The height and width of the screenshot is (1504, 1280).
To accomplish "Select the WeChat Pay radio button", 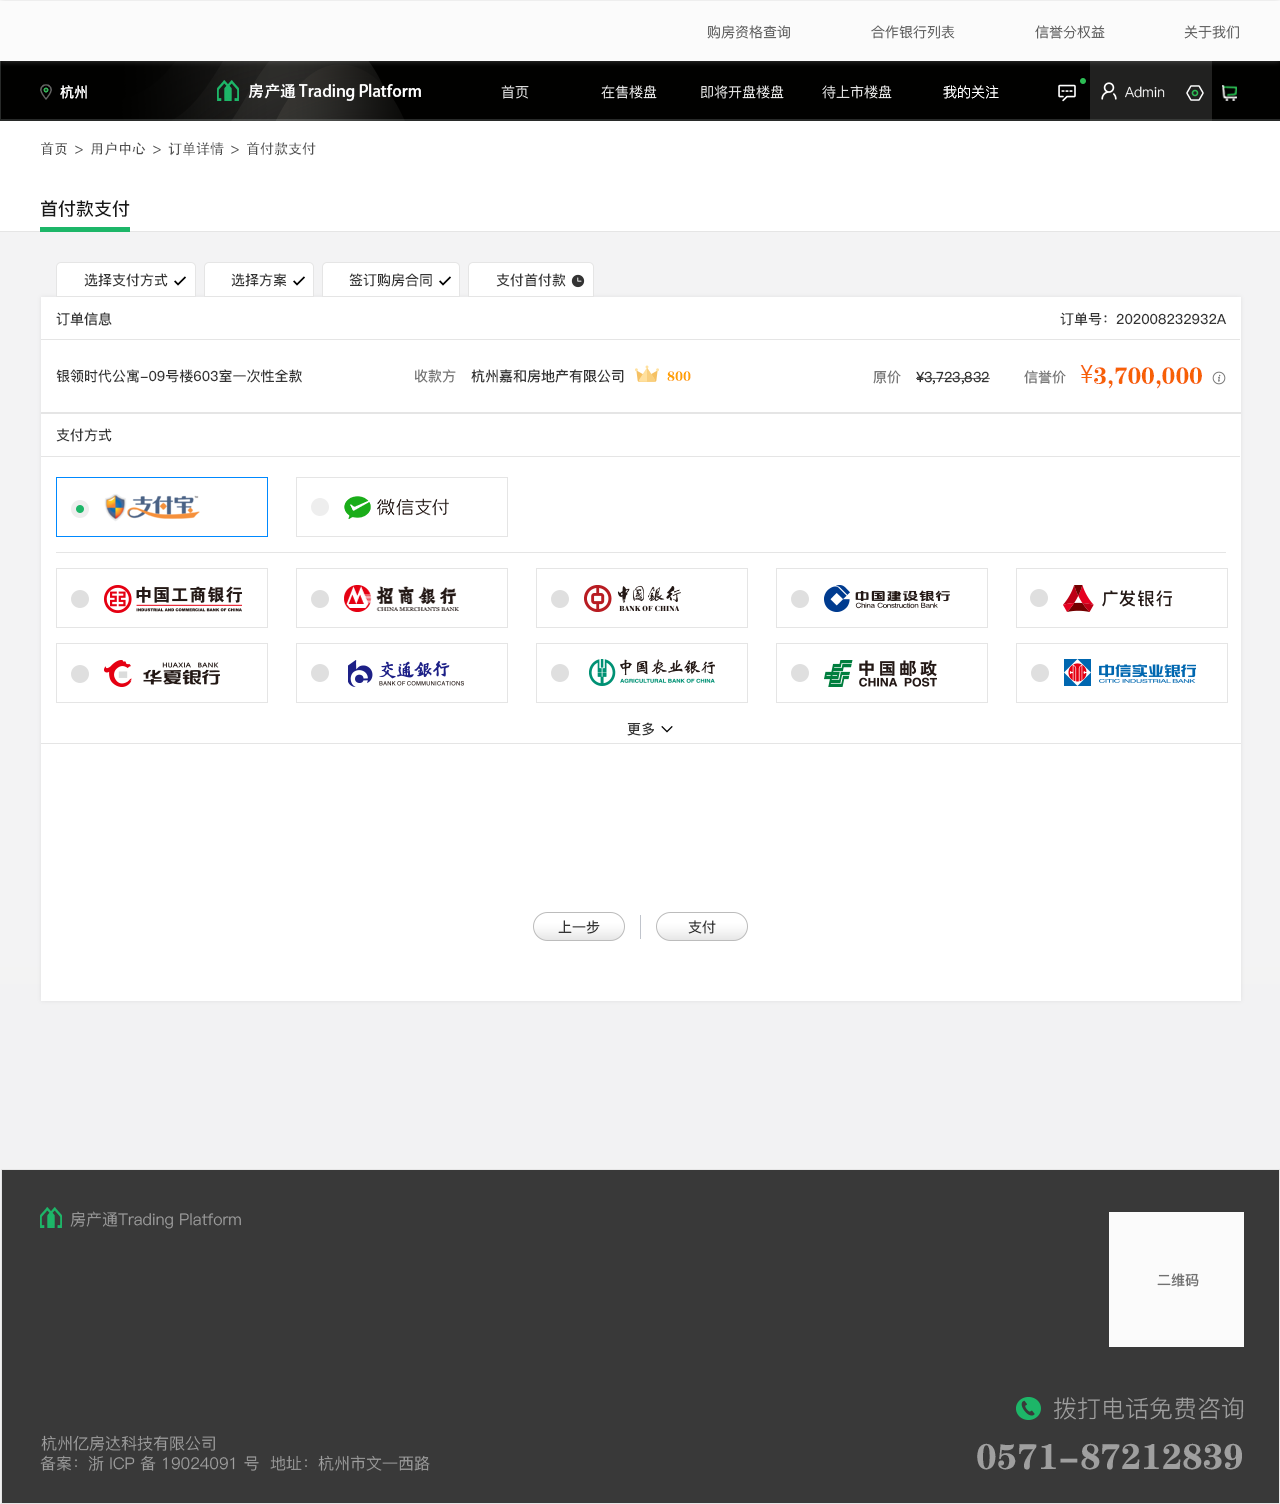I will pyautogui.click(x=320, y=507).
